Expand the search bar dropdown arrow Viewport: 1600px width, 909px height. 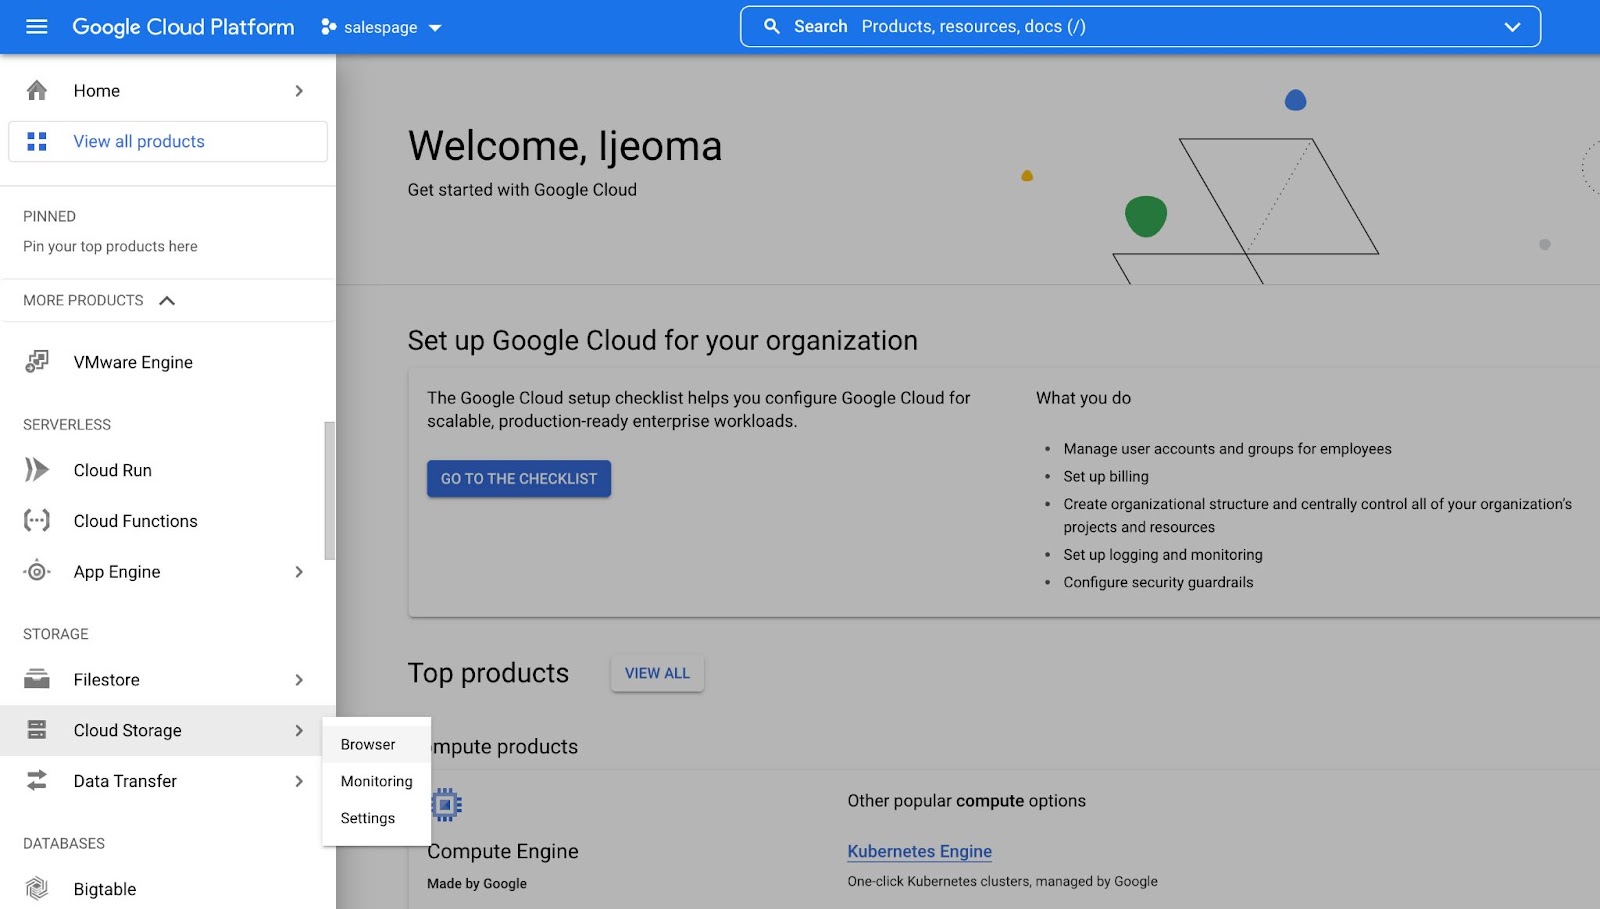[1512, 27]
